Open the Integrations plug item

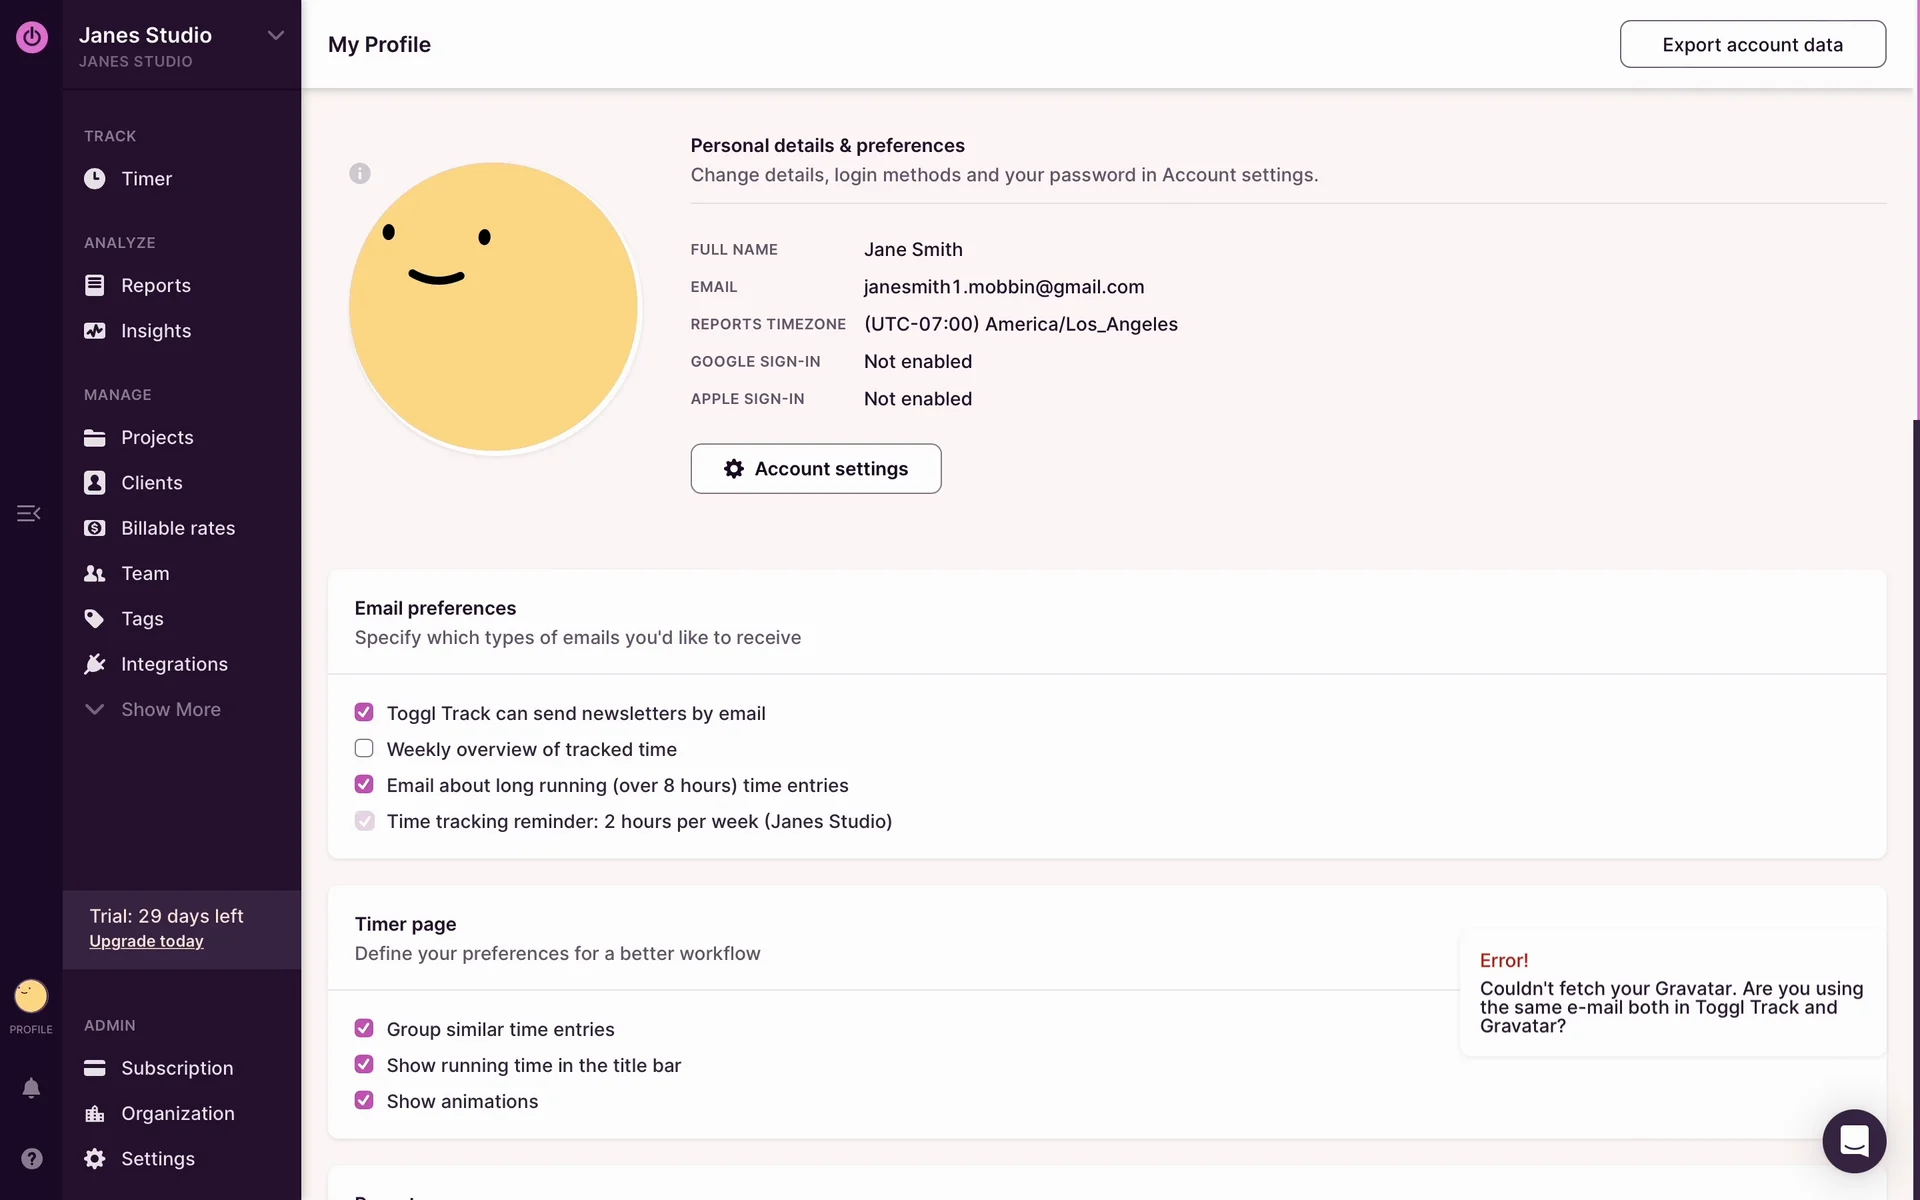173,664
